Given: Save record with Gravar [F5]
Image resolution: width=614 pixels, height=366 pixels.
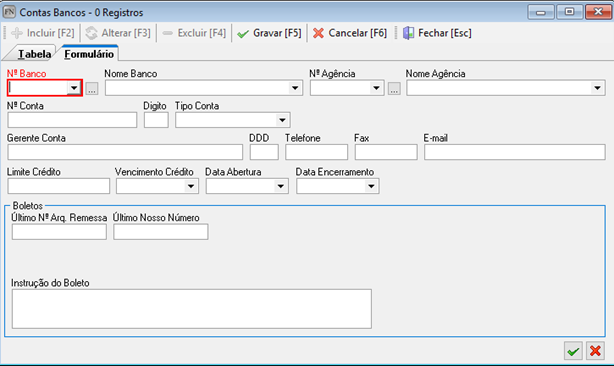Looking at the screenshot, I should point(269,33).
